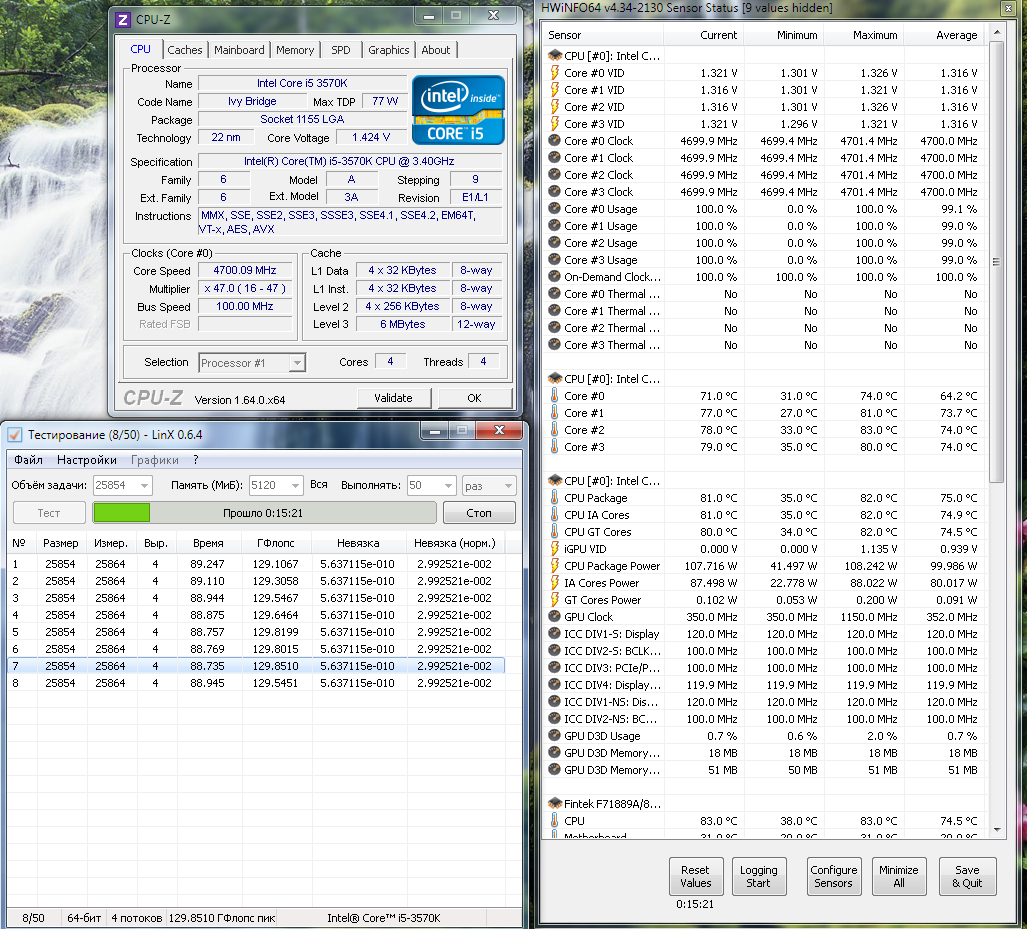1027x929 pixels.
Task: Click the GPU Clock sensor icon
Action: 555,617
